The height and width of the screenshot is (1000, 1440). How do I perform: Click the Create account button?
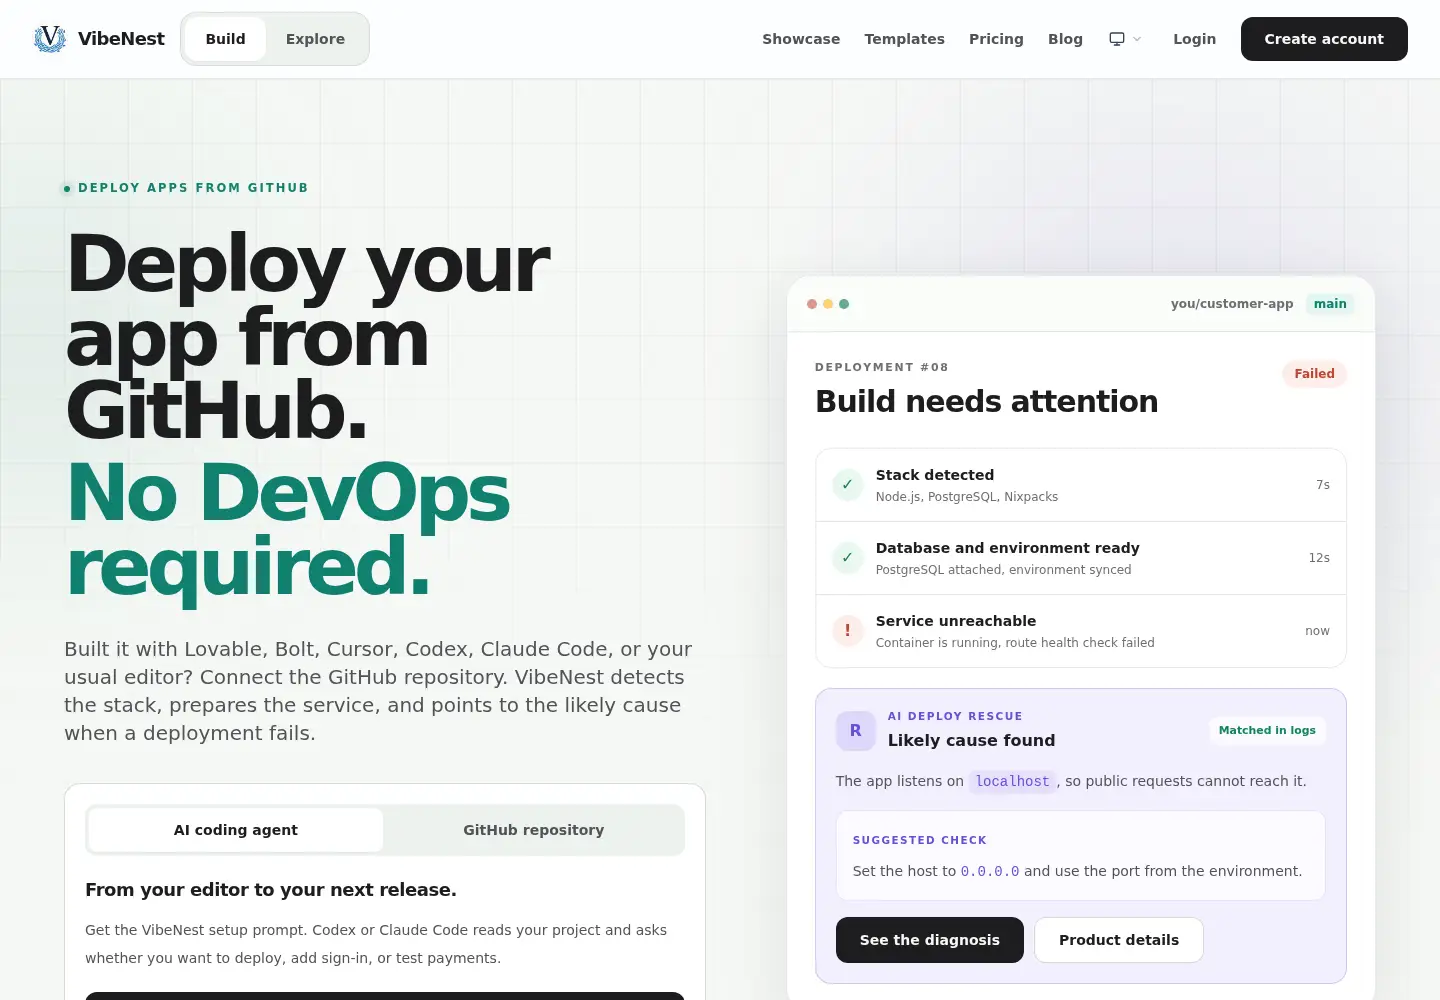point(1324,39)
